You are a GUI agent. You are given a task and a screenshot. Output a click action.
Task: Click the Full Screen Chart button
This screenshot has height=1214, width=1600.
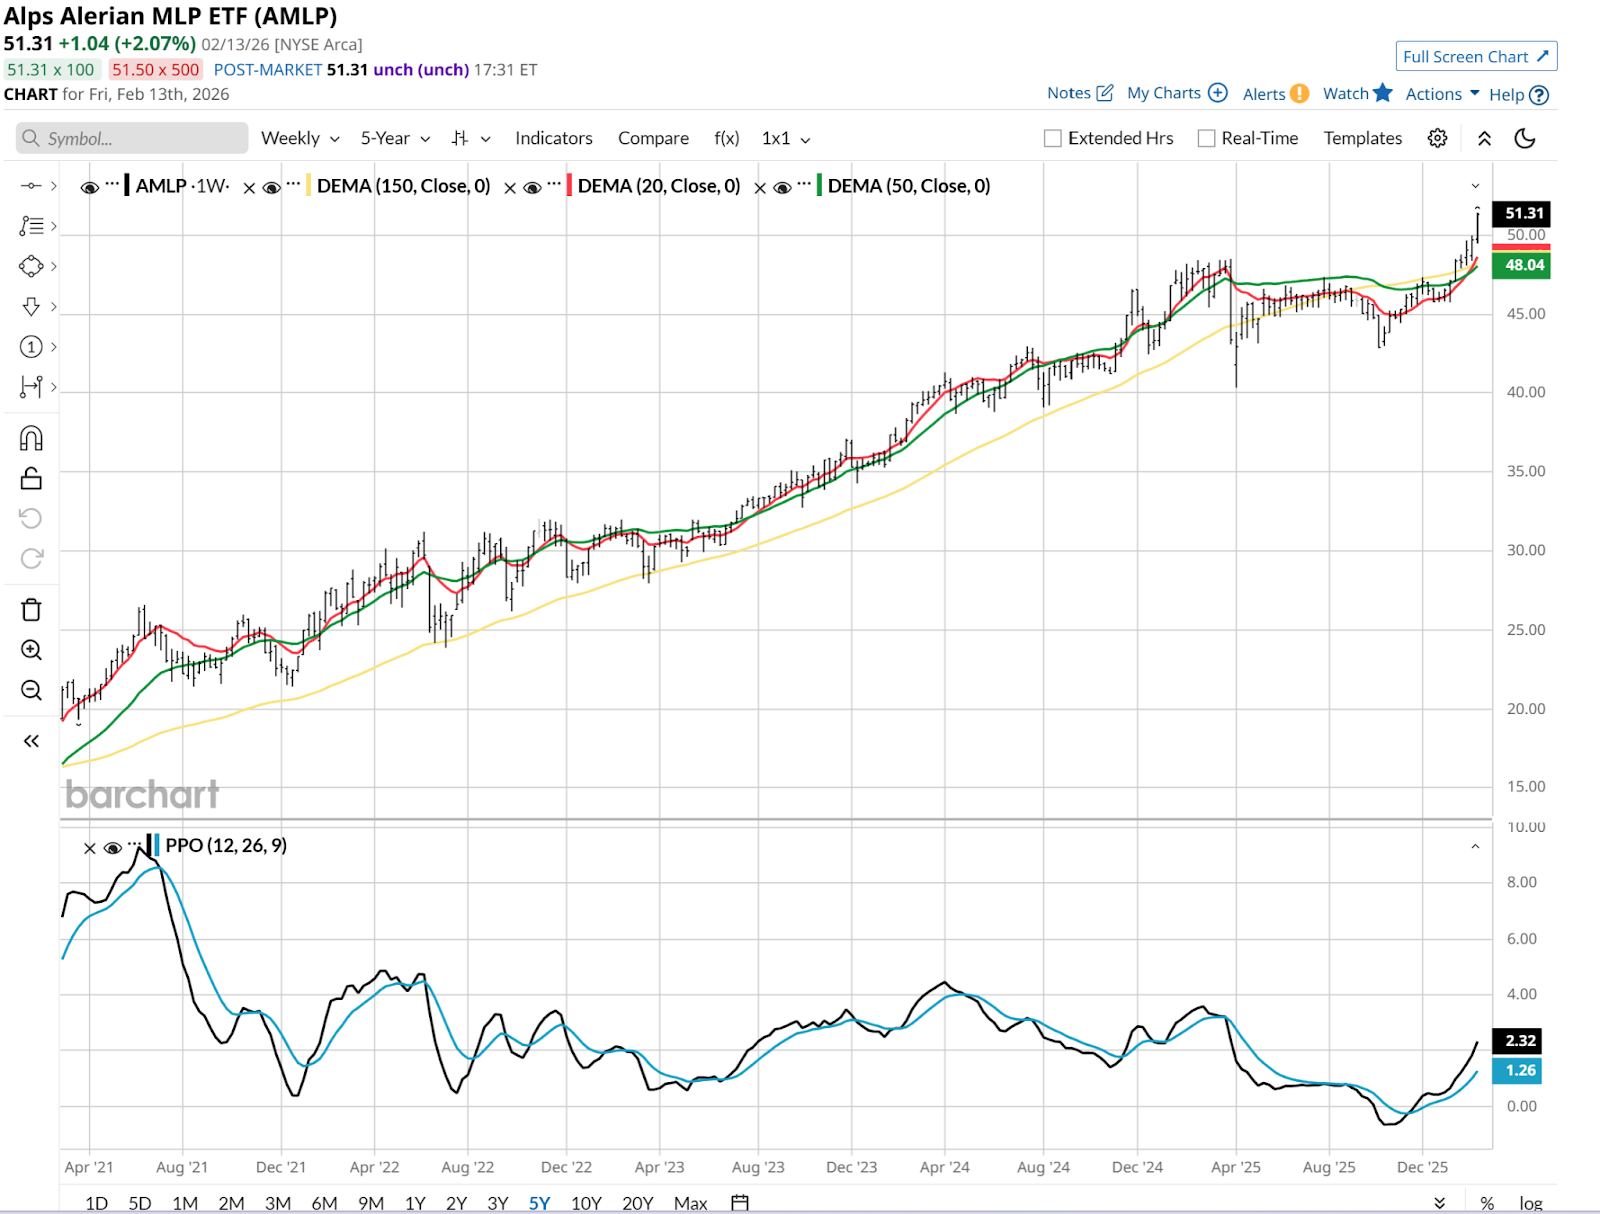click(1475, 57)
